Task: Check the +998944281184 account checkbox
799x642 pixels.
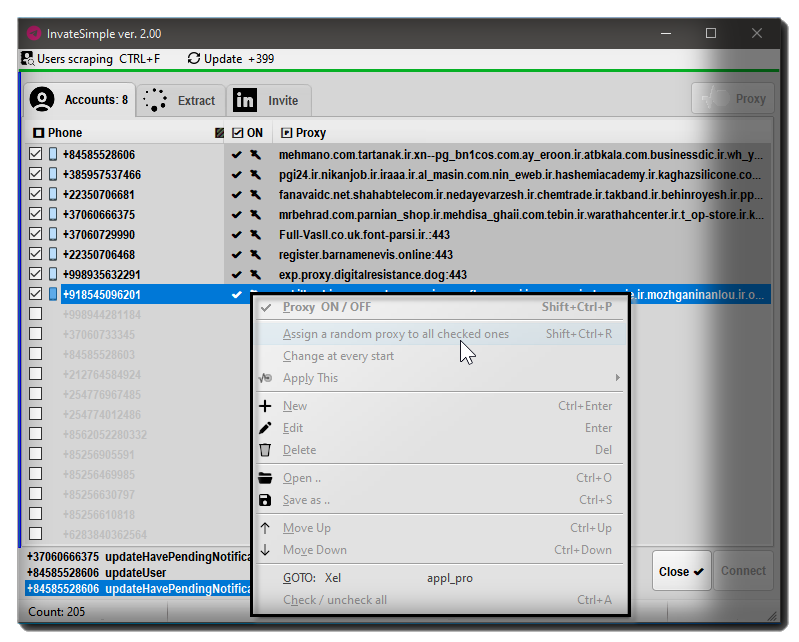Action: [35, 313]
